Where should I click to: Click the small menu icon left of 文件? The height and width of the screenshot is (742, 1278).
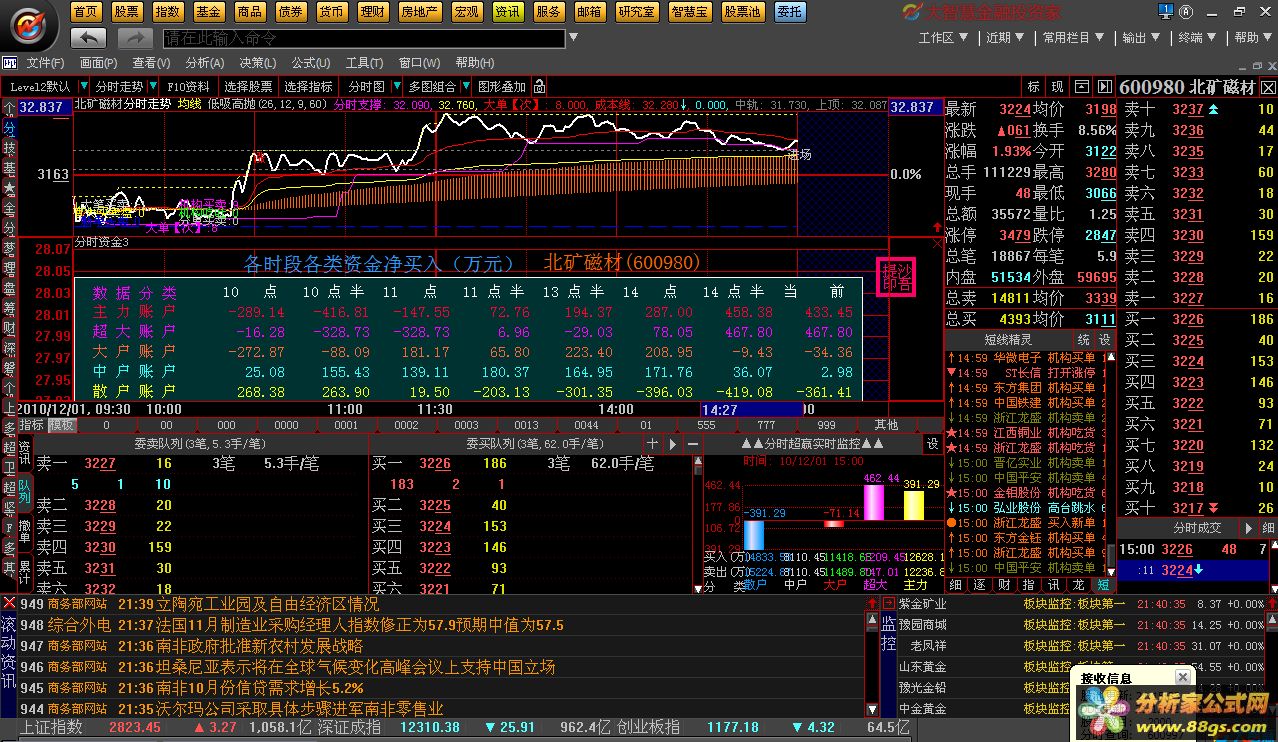point(10,62)
